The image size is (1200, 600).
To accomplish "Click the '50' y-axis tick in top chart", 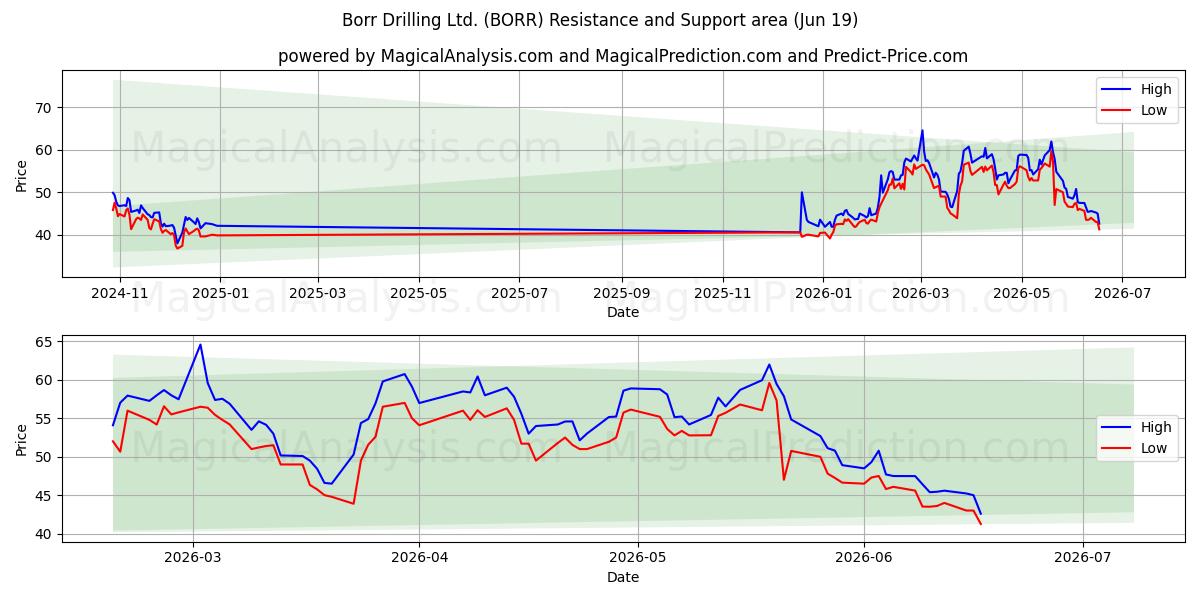I will (x=45, y=192).
